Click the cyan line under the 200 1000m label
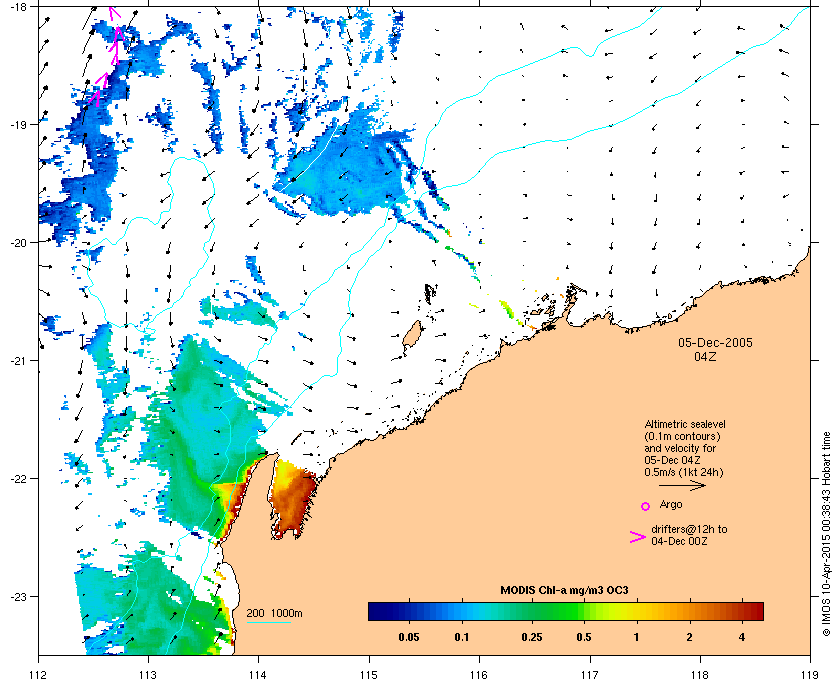The width and height of the screenshot is (840, 680). coord(268,622)
